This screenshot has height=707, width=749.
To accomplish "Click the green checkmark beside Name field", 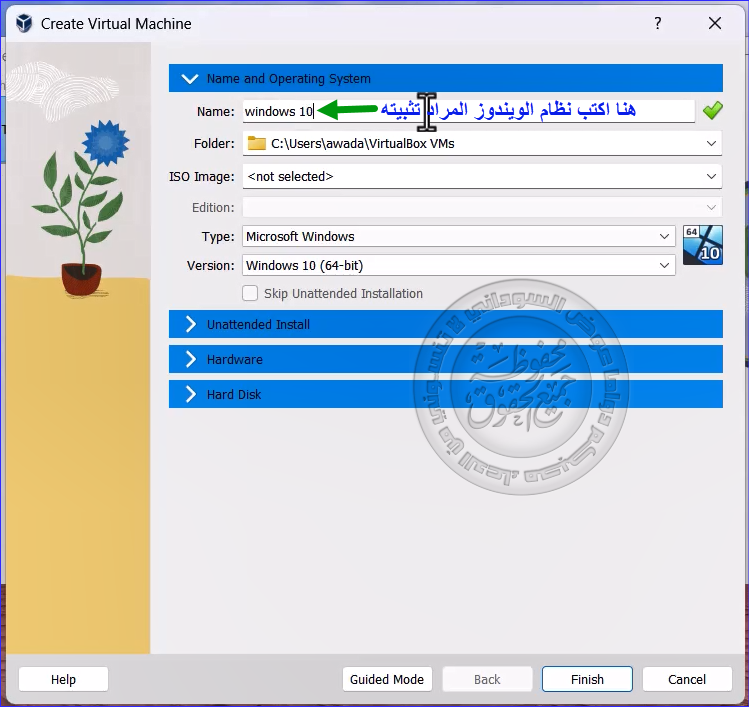I will (712, 111).
